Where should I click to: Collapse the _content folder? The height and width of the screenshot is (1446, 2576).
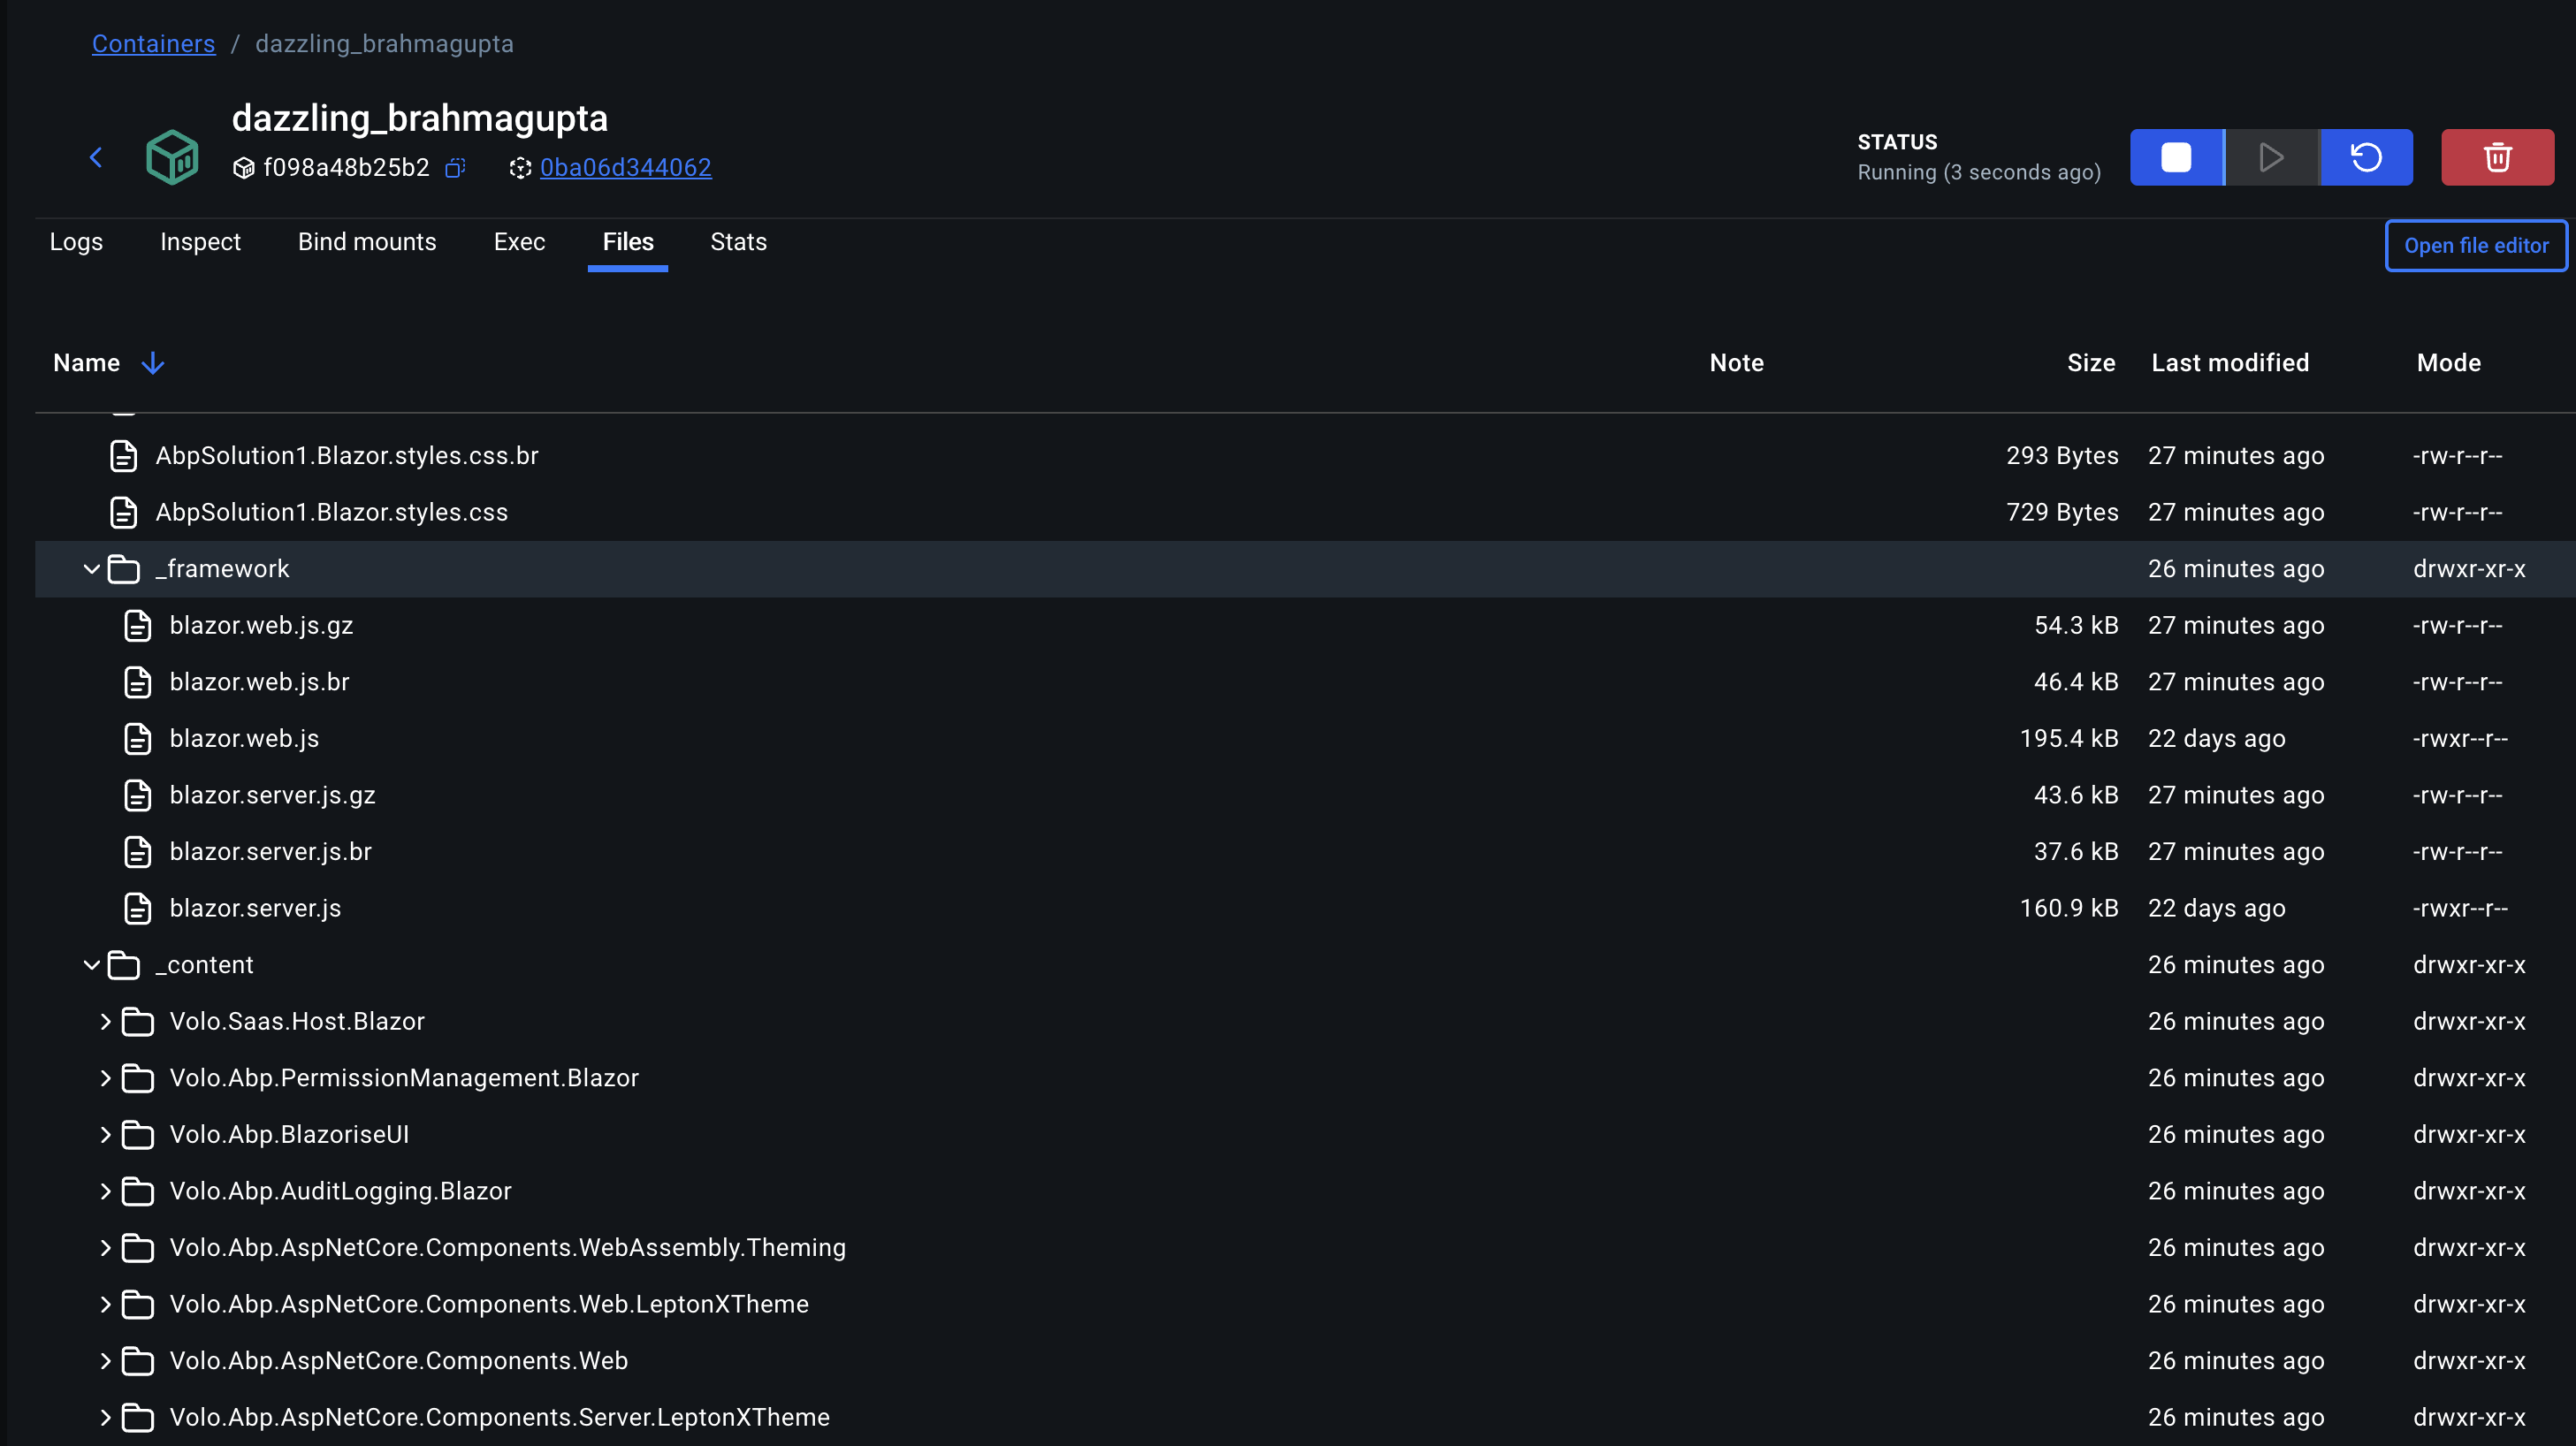(x=91, y=965)
